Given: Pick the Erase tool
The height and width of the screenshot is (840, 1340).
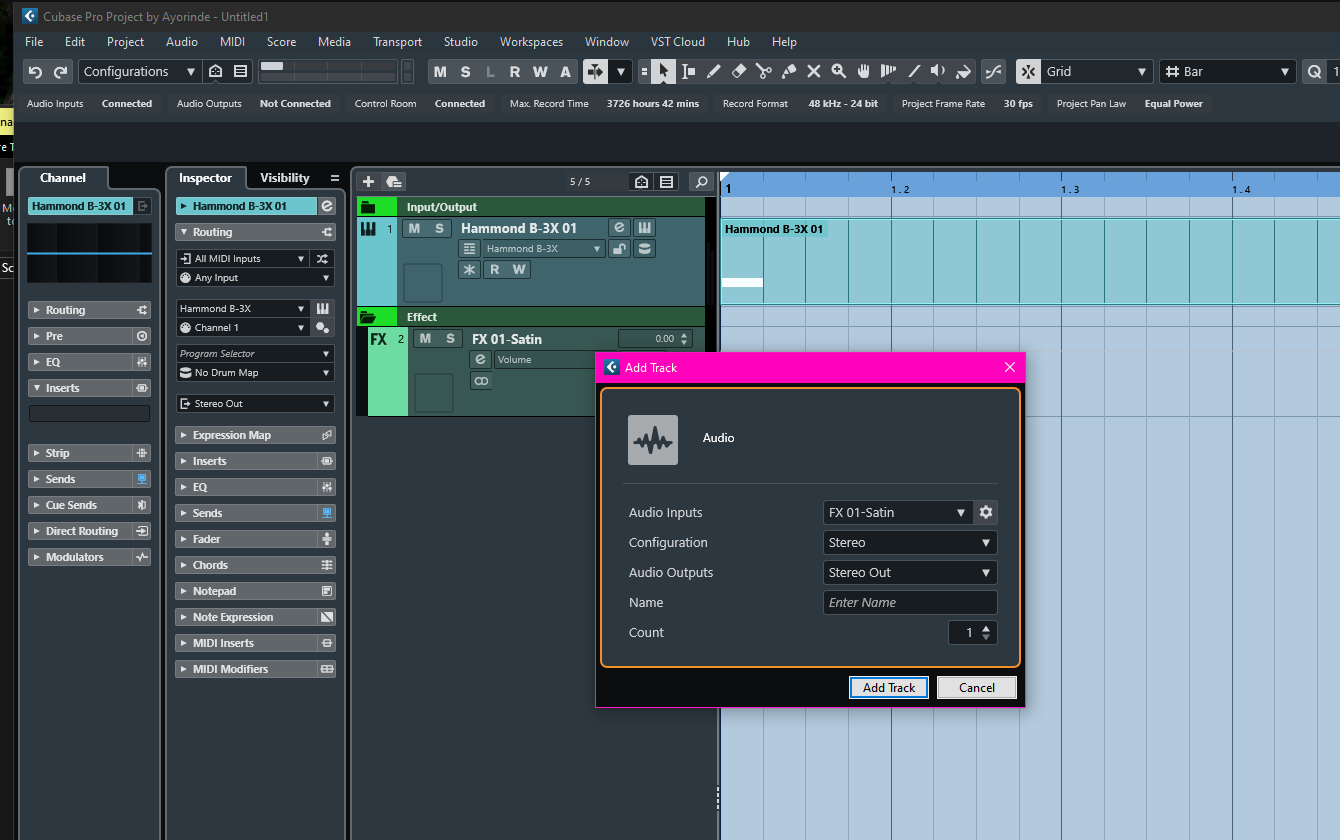Looking at the screenshot, I should [739, 72].
